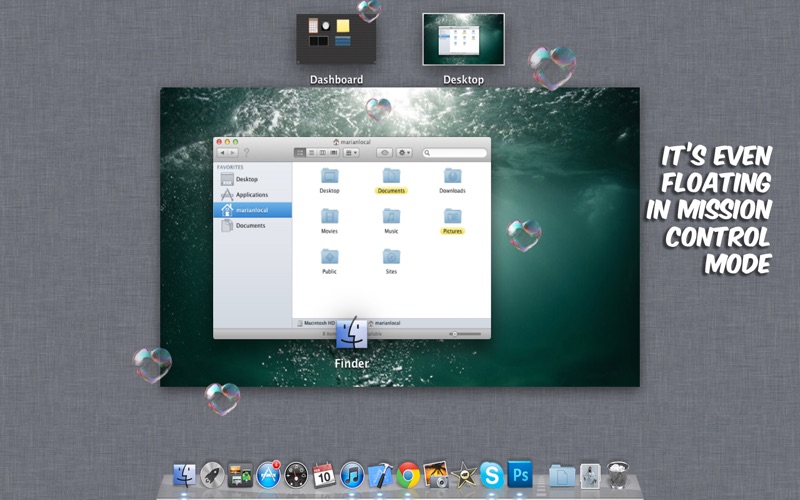Select the Desktop folder in file grid

(x=330, y=180)
